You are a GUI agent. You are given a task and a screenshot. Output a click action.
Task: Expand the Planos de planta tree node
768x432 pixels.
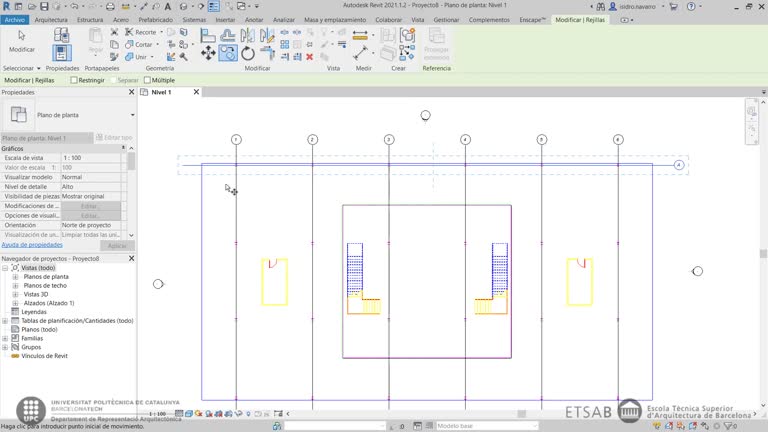point(15,277)
